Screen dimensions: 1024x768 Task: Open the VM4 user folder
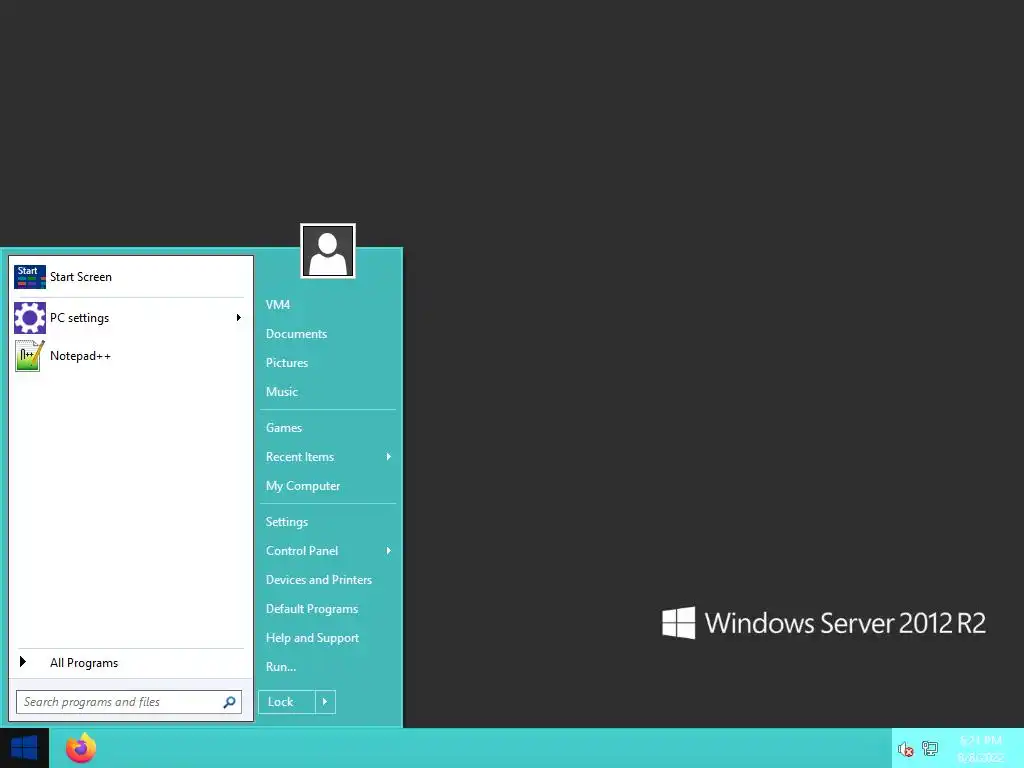278,304
